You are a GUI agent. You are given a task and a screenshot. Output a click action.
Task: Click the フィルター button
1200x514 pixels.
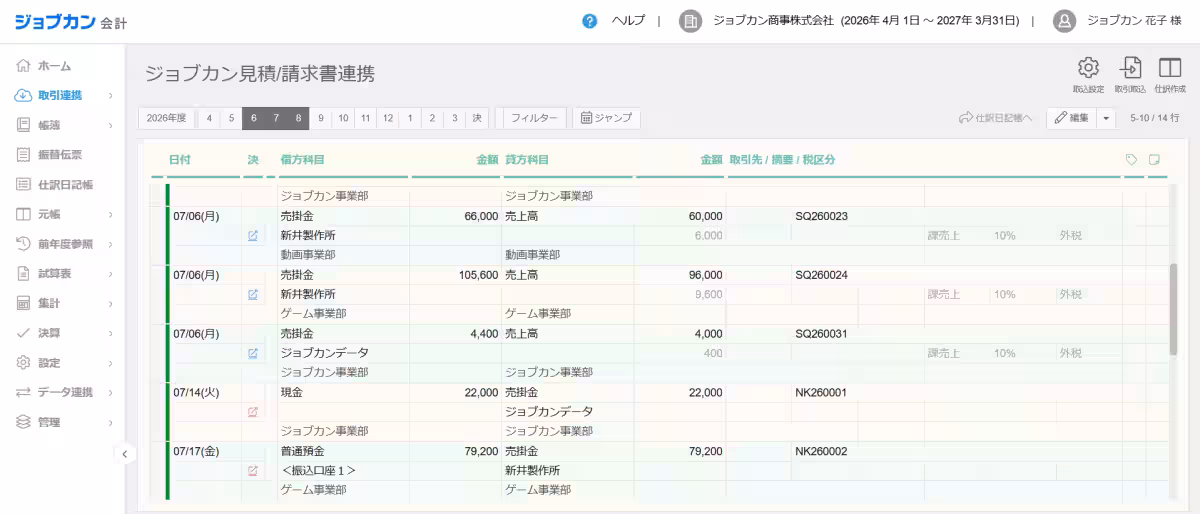click(535, 118)
